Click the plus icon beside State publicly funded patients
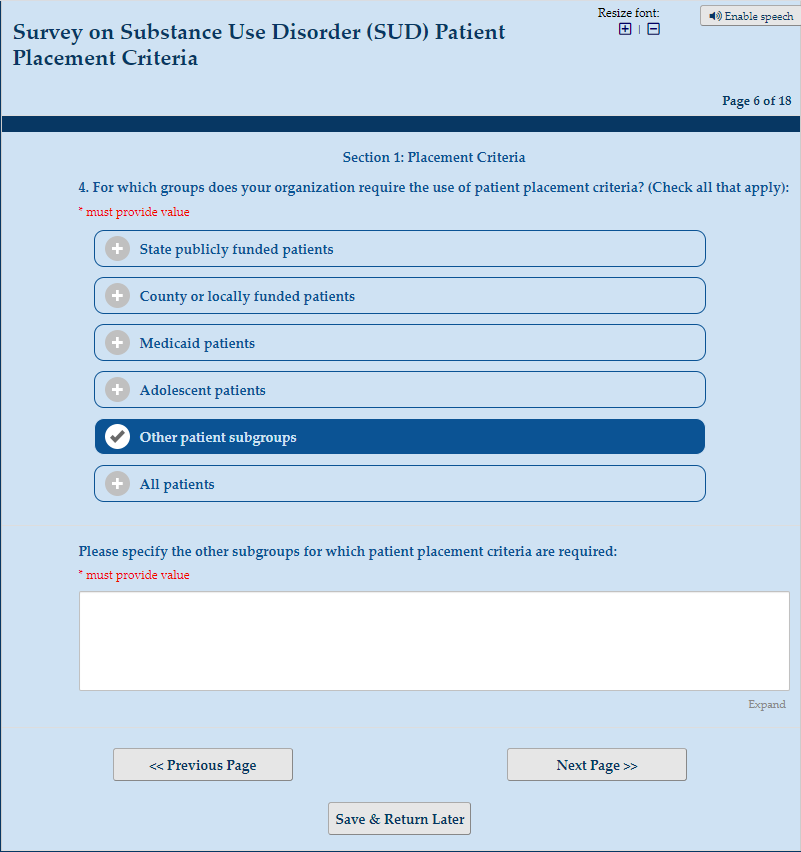This screenshot has width=801, height=852. tap(118, 249)
